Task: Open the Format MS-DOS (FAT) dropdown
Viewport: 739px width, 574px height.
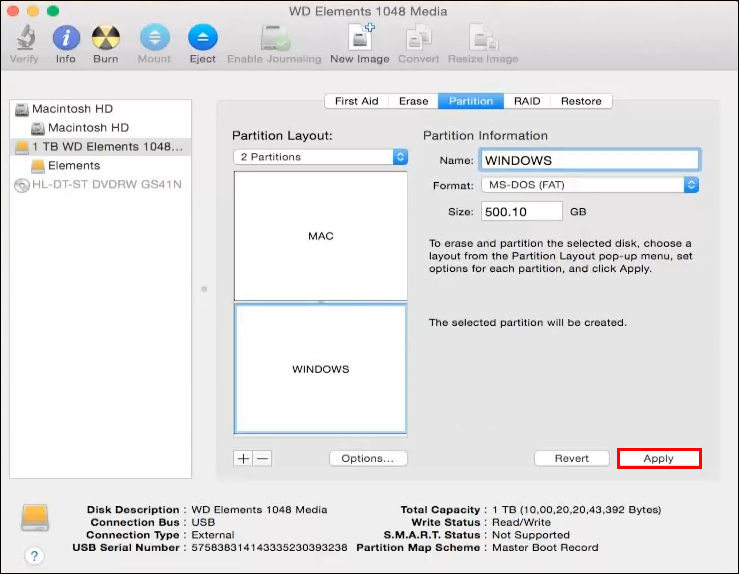Action: point(589,185)
